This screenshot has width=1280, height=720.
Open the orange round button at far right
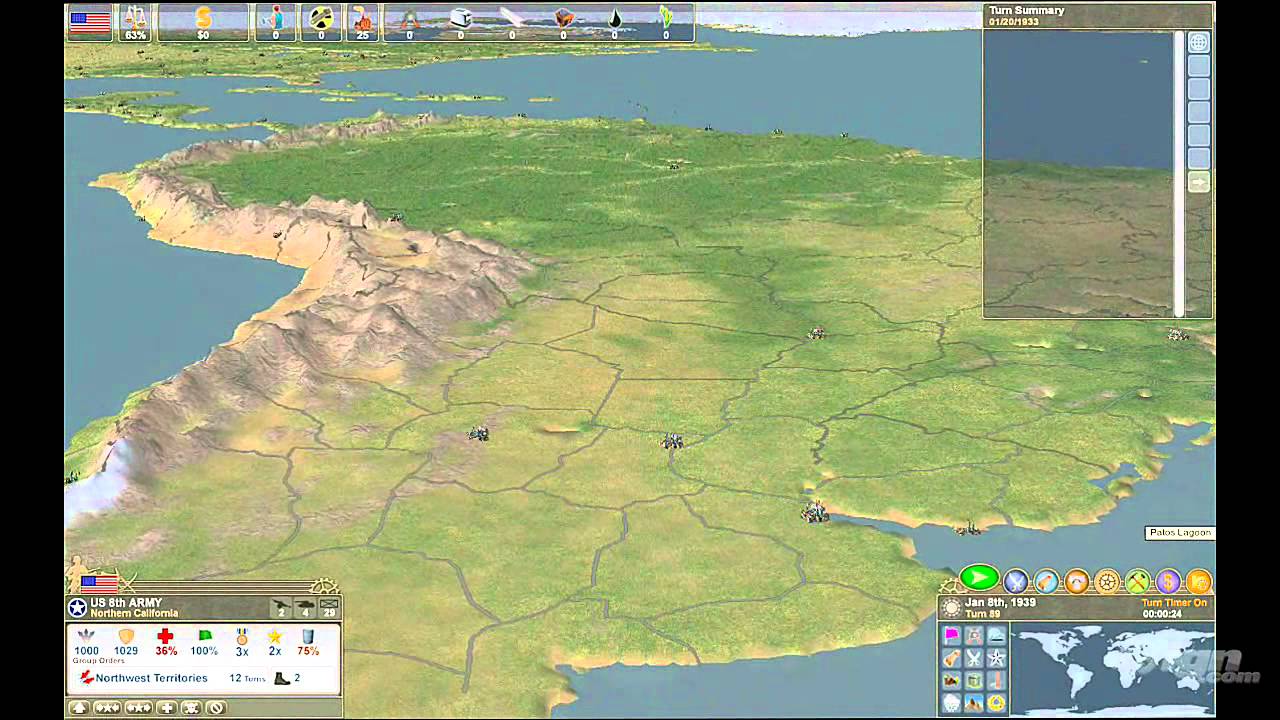pyautogui.click(x=1199, y=581)
